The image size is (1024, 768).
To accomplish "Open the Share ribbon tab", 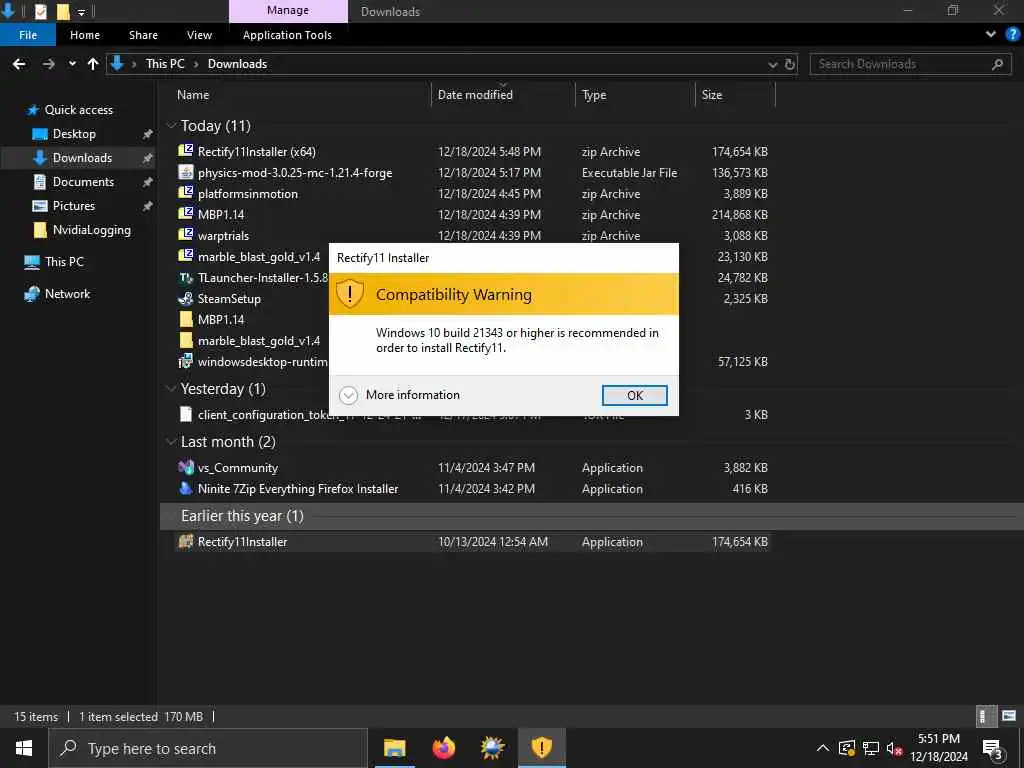I will point(143,35).
